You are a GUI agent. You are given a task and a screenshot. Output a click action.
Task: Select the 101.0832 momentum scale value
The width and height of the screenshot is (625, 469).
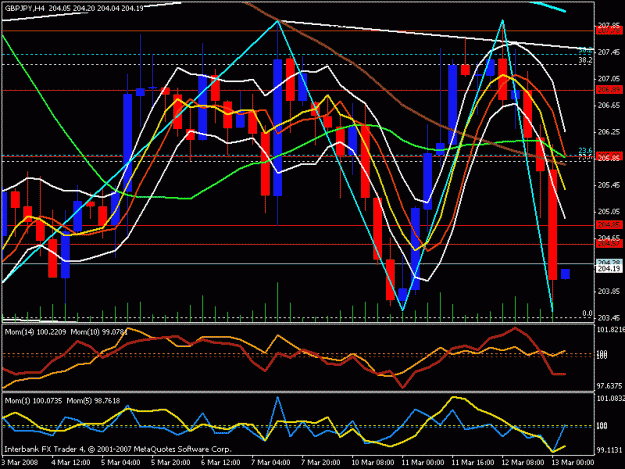(x=609, y=398)
